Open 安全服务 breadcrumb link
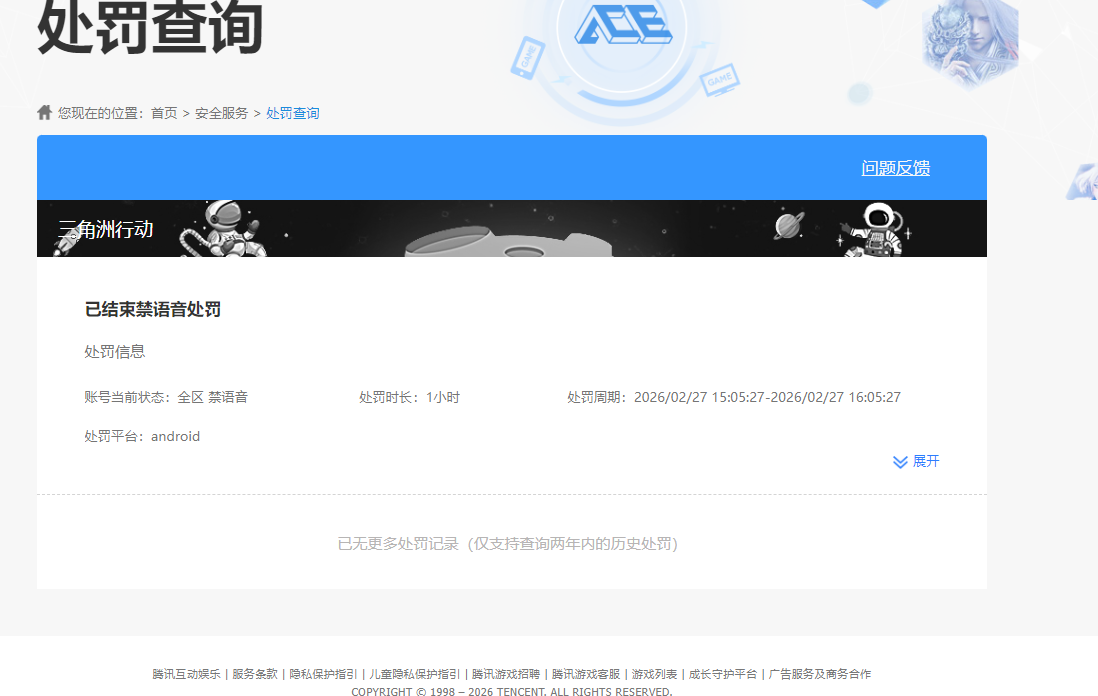 pyautogui.click(x=221, y=113)
